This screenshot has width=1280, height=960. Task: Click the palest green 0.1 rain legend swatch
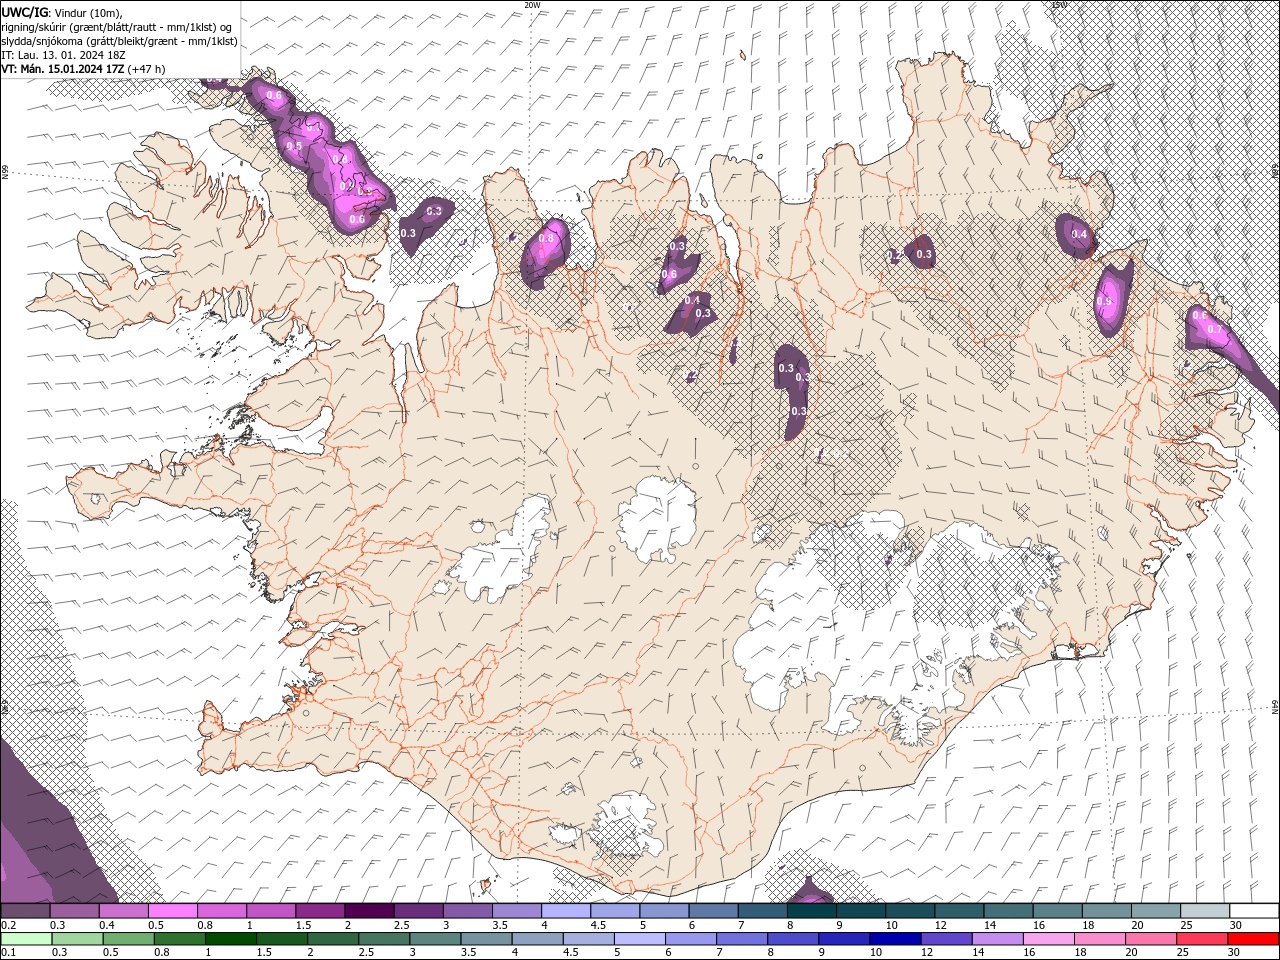(x=26, y=939)
